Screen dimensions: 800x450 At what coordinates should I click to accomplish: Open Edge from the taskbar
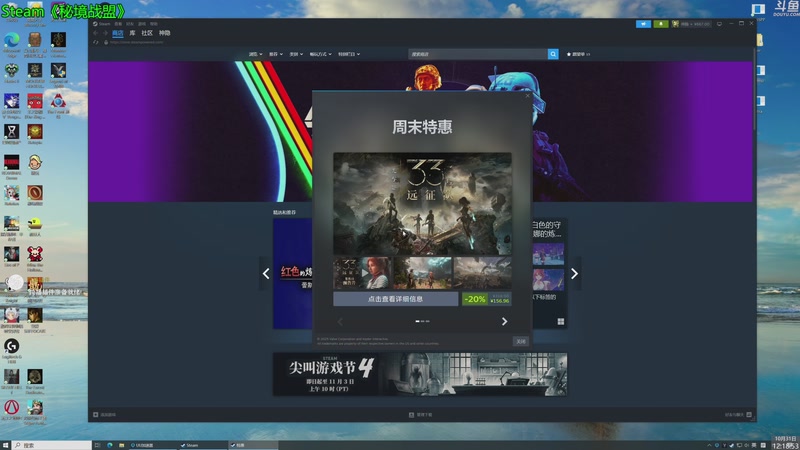click(x=110, y=445)
